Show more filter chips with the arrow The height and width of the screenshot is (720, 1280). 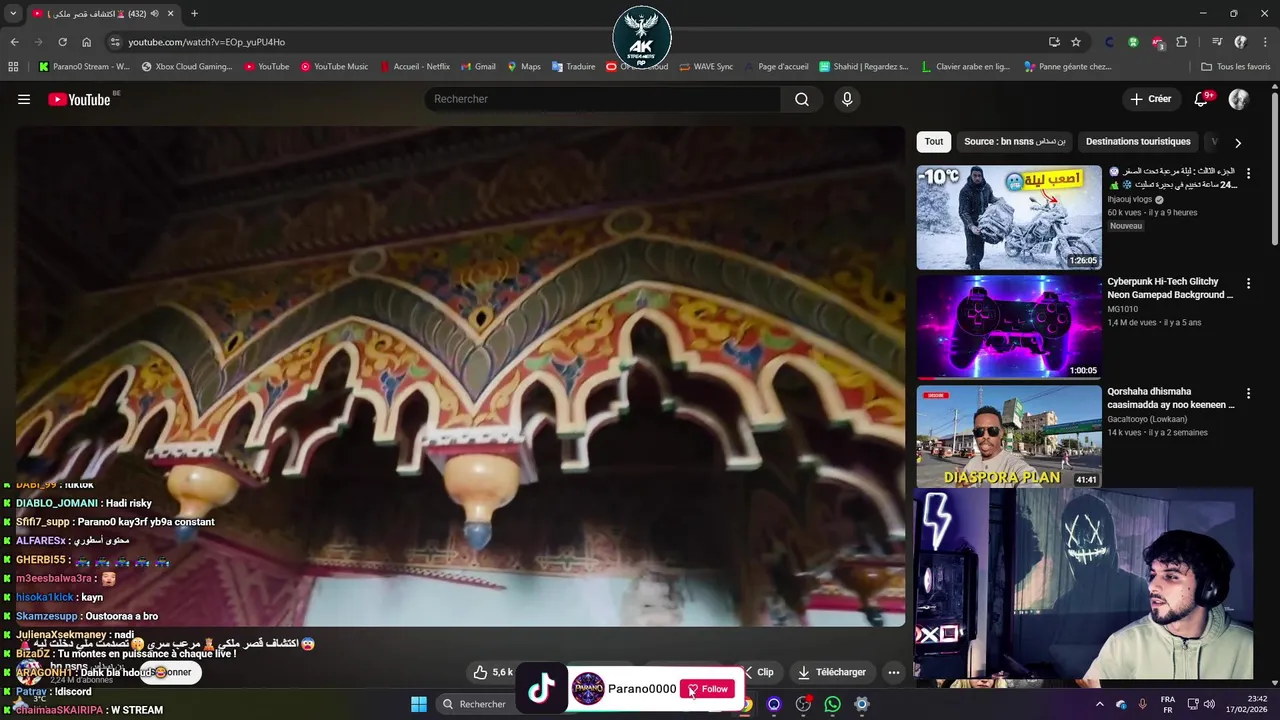pyautogui.click(x=1238, y=142)
